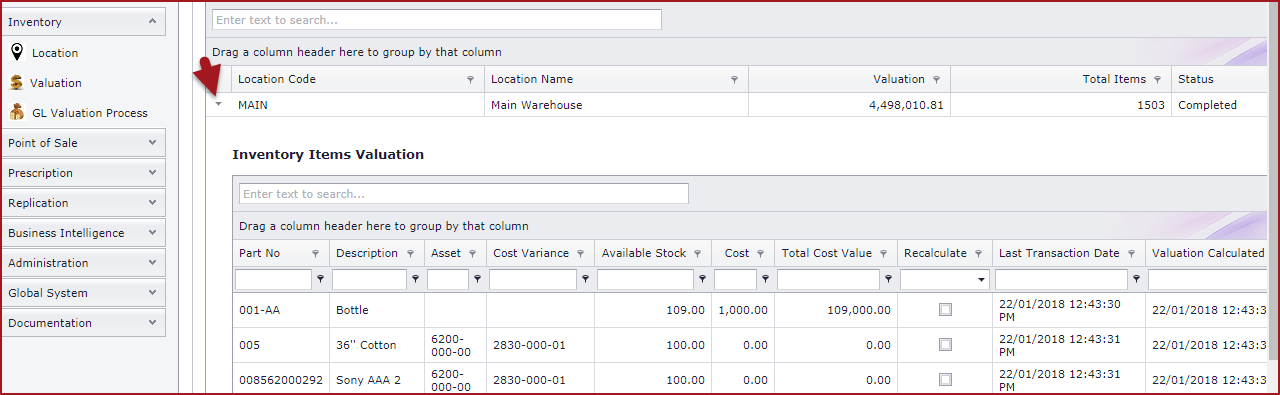Click the filter icon on Location Name header
The height and width of the screenshot is (395, 1280).
(734, 80)
